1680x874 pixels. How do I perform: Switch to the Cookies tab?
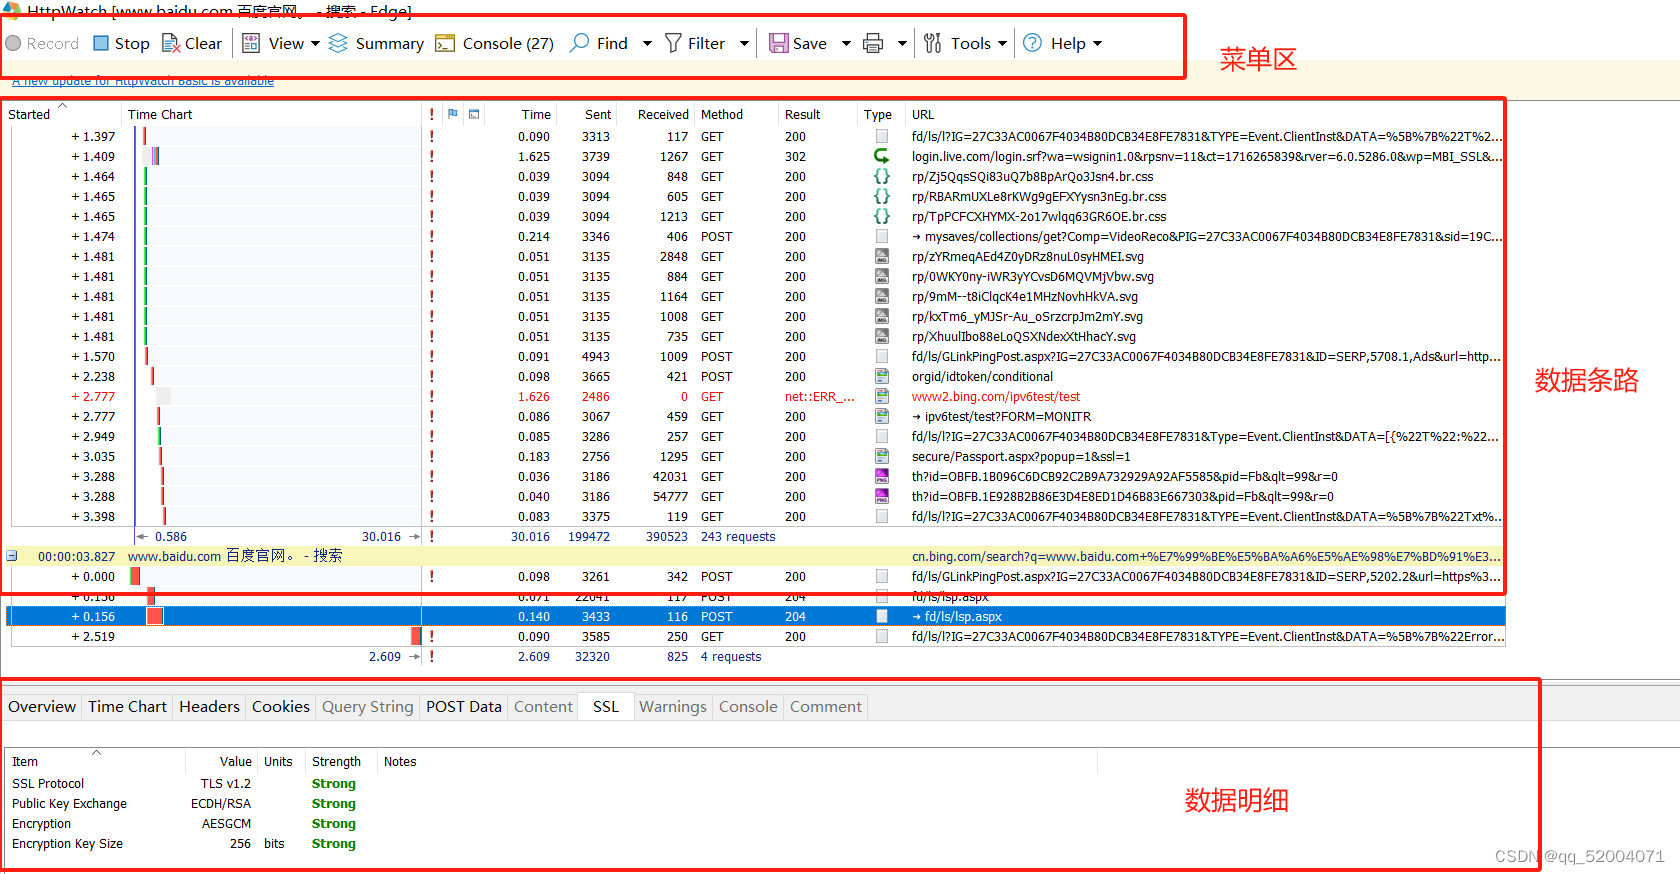click(x=281, y=706)
